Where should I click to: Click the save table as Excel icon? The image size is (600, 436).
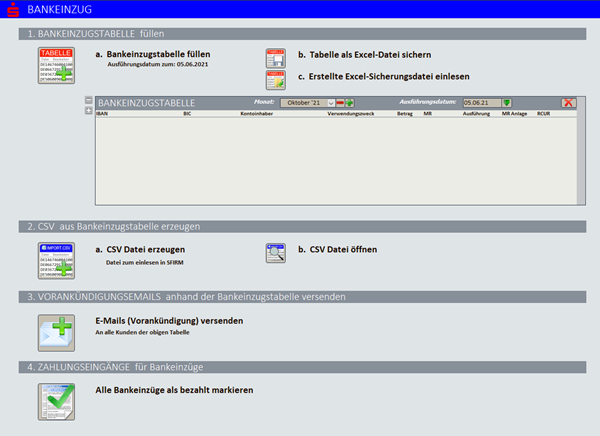(x=275, y=57)
